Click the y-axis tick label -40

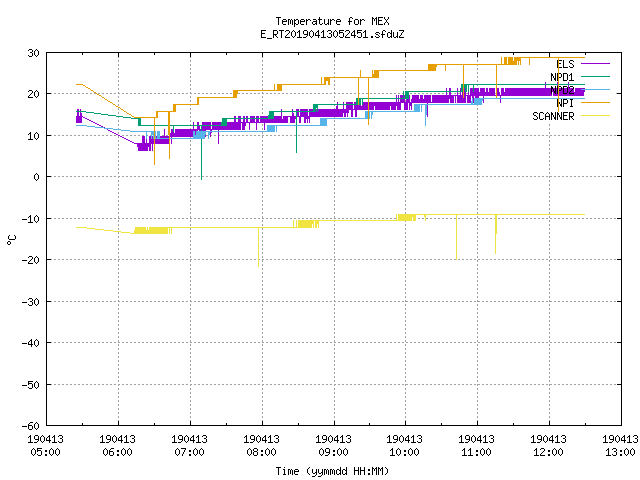click(31, 343)
